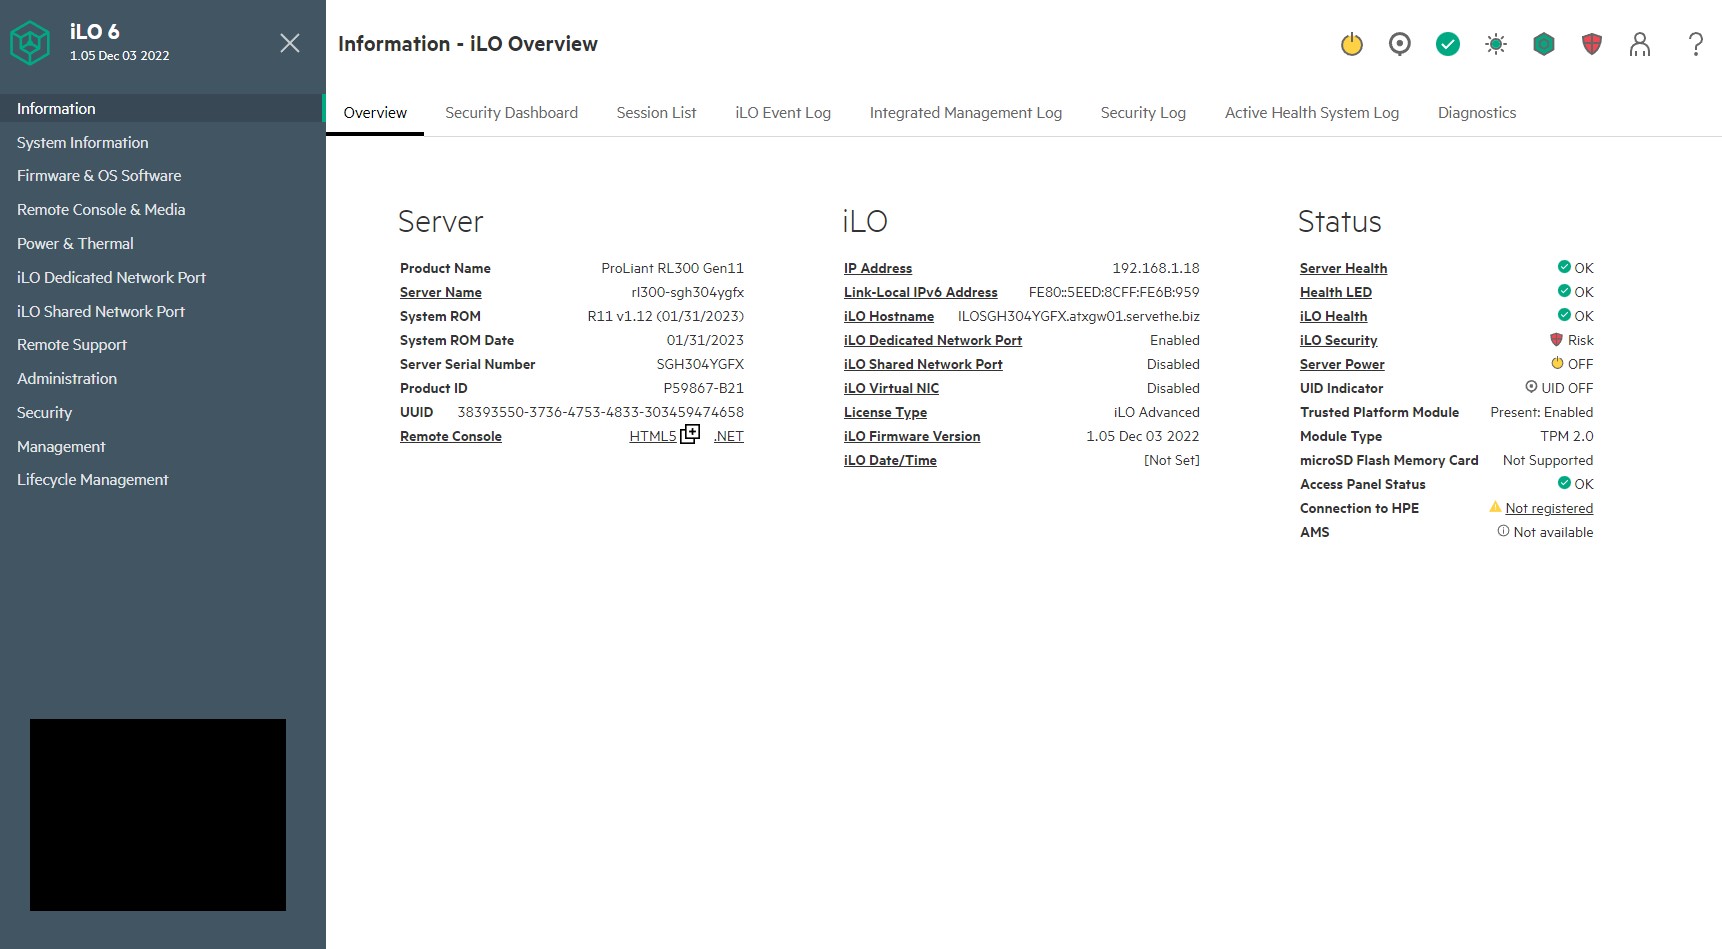Switch to the Diagnostics tab
Viewport: 1722px width, 949px height.
(1477, 113)
